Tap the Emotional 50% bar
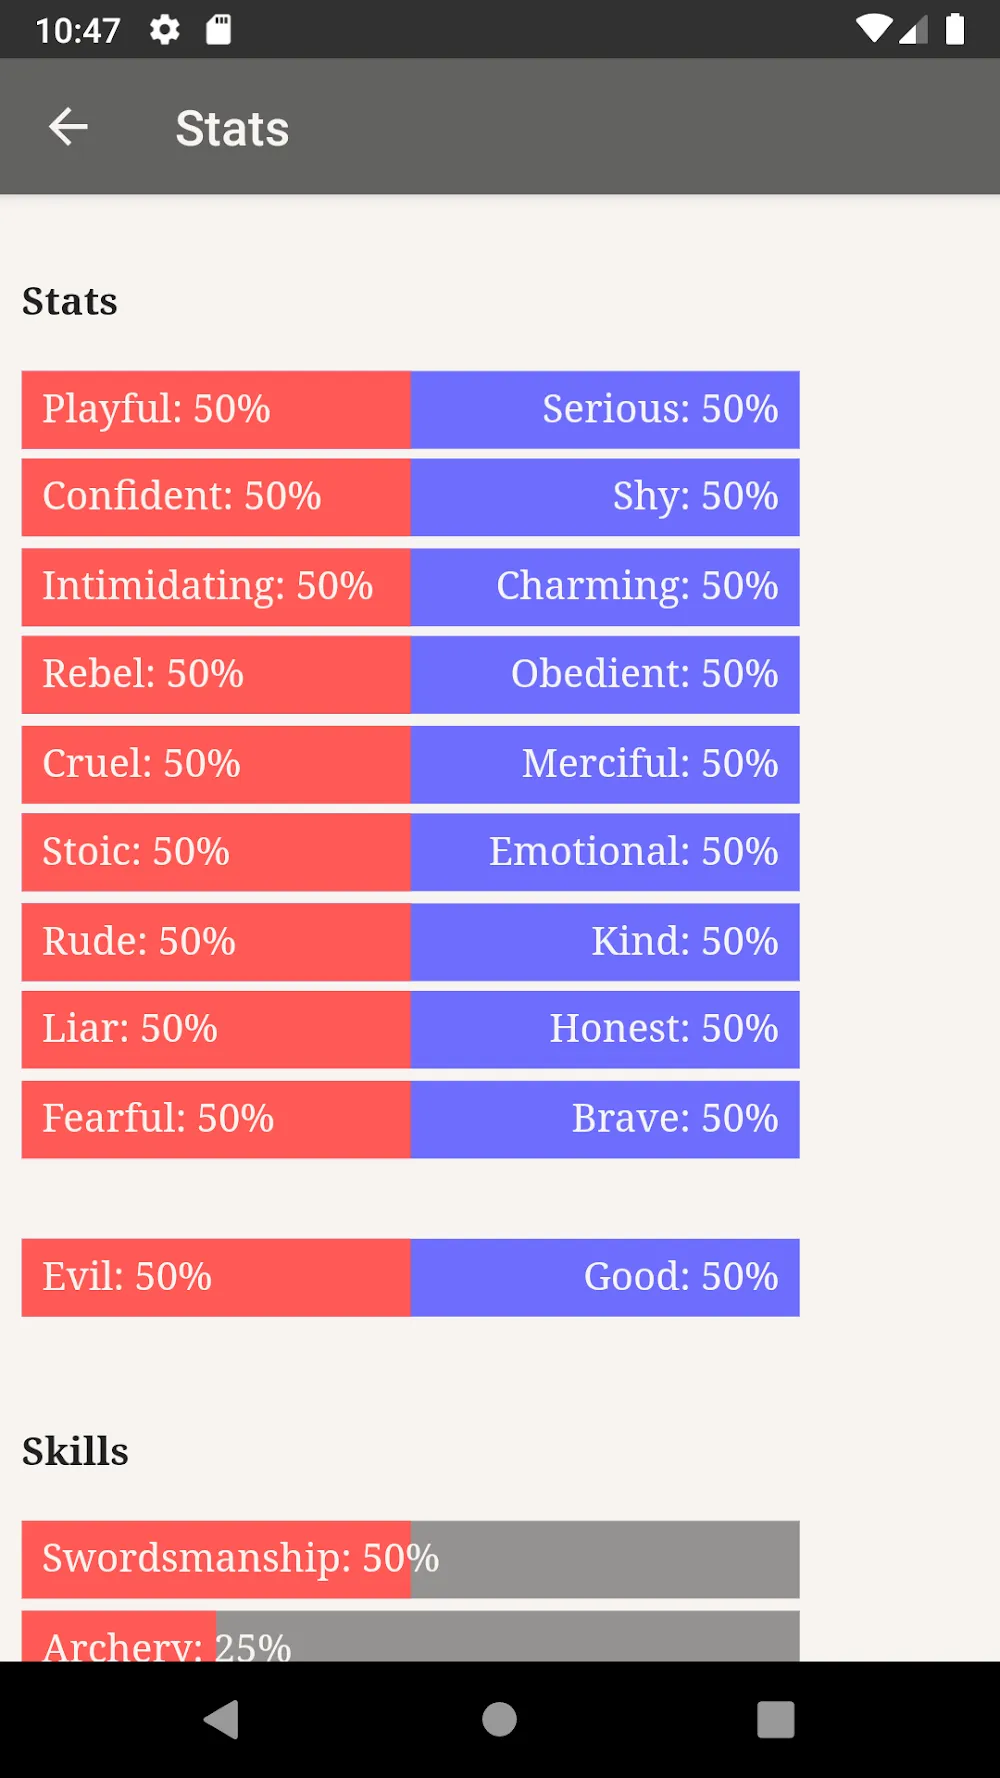The image size is (1000, 1778). coord(605,852)
